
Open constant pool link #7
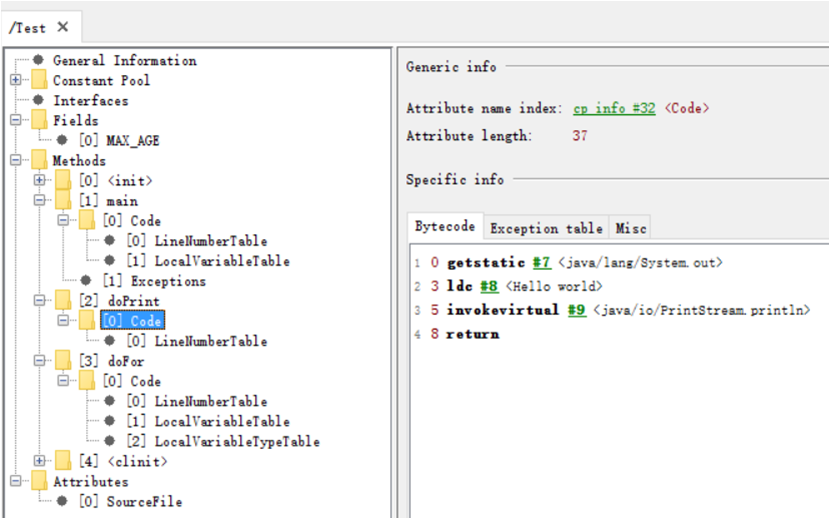541,262
